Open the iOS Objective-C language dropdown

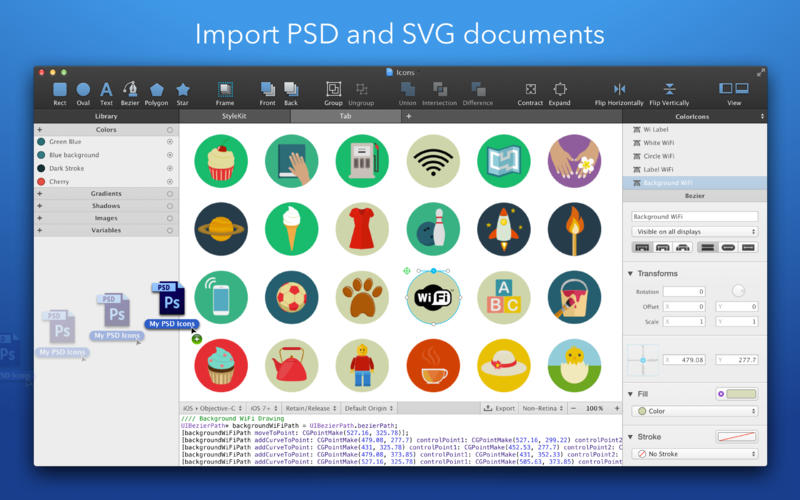tap(213, 408)
